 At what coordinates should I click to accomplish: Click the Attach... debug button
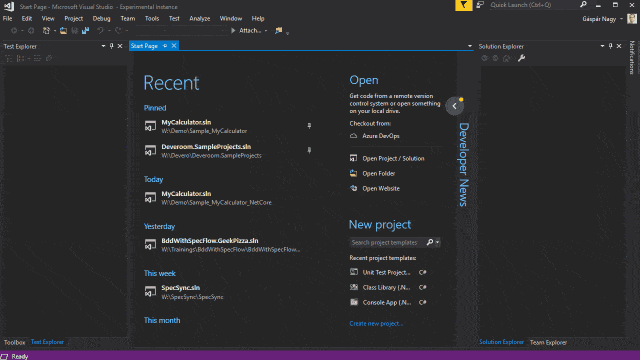(x=246, y=31)
